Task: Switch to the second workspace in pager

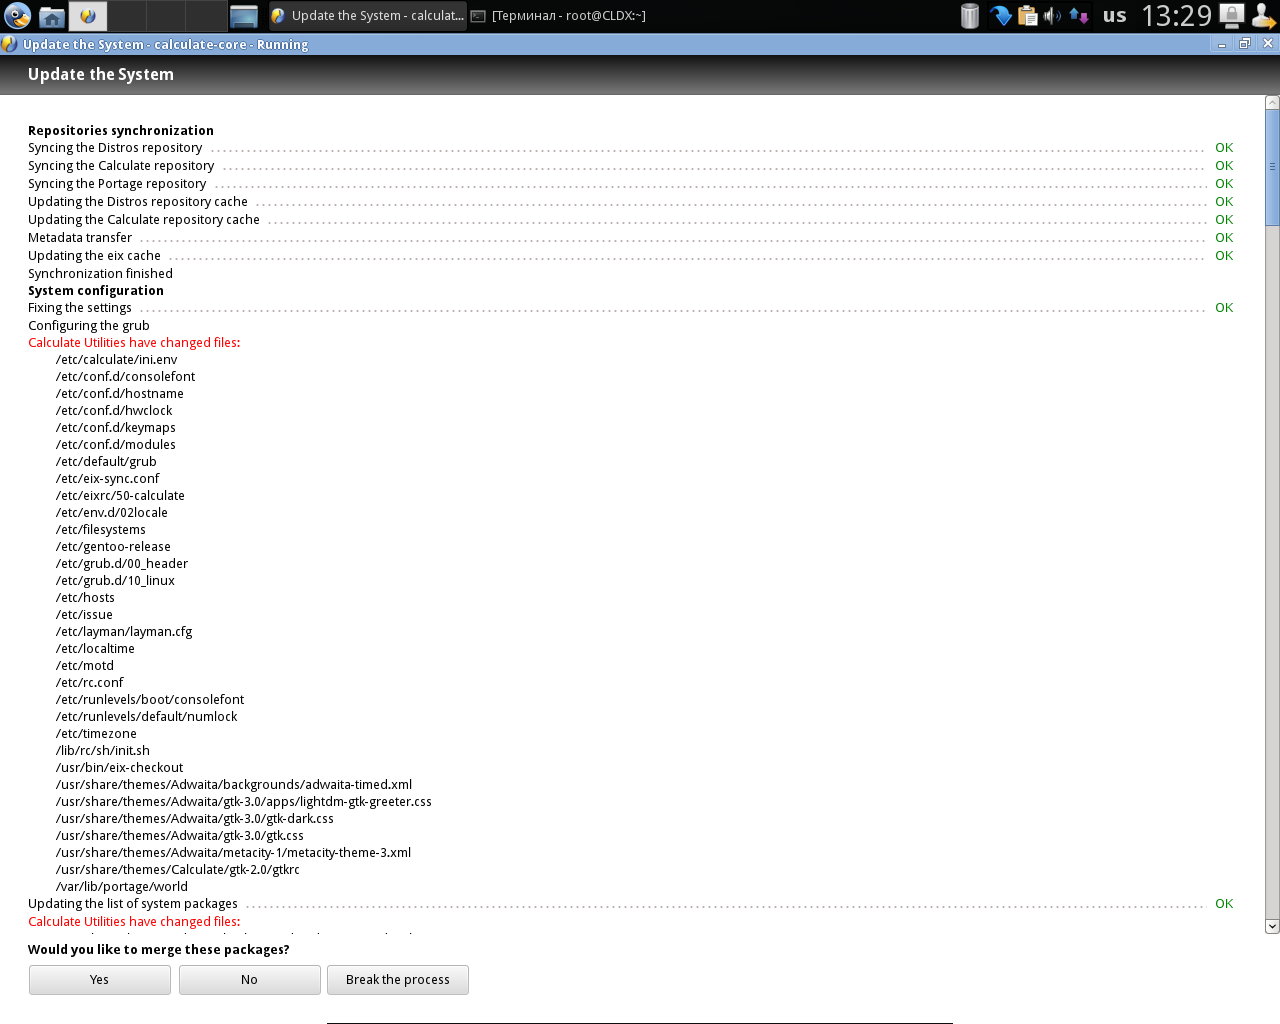Action: pyautogui.click(x=127, y=16)
